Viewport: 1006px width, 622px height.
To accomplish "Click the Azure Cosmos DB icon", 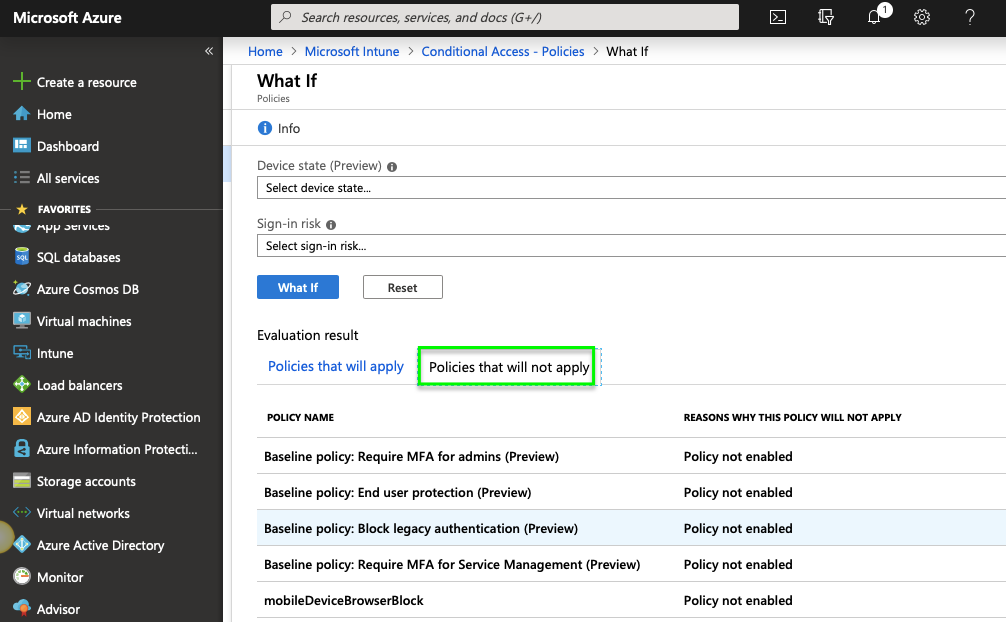I will coord(22,289).
